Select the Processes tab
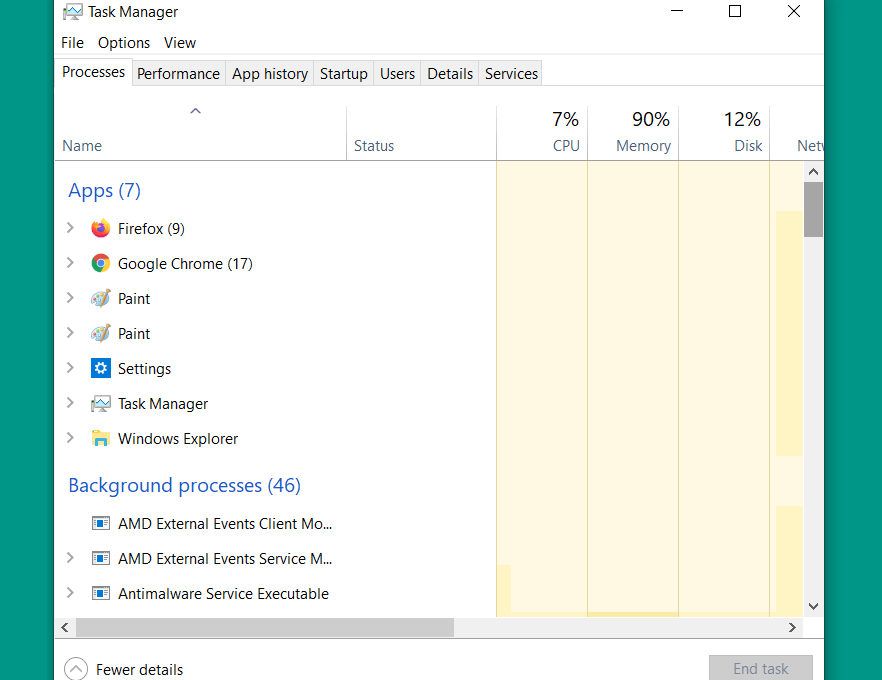The width and height of the screenshot is (882, 680). click(x=93, y=72)
